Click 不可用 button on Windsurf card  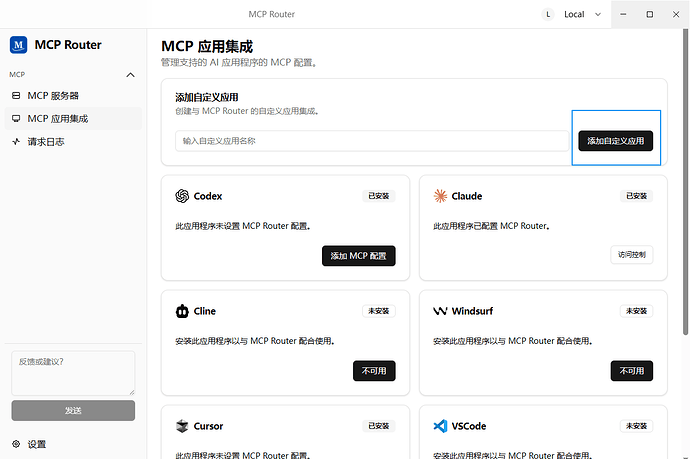[x=631, y=371]
